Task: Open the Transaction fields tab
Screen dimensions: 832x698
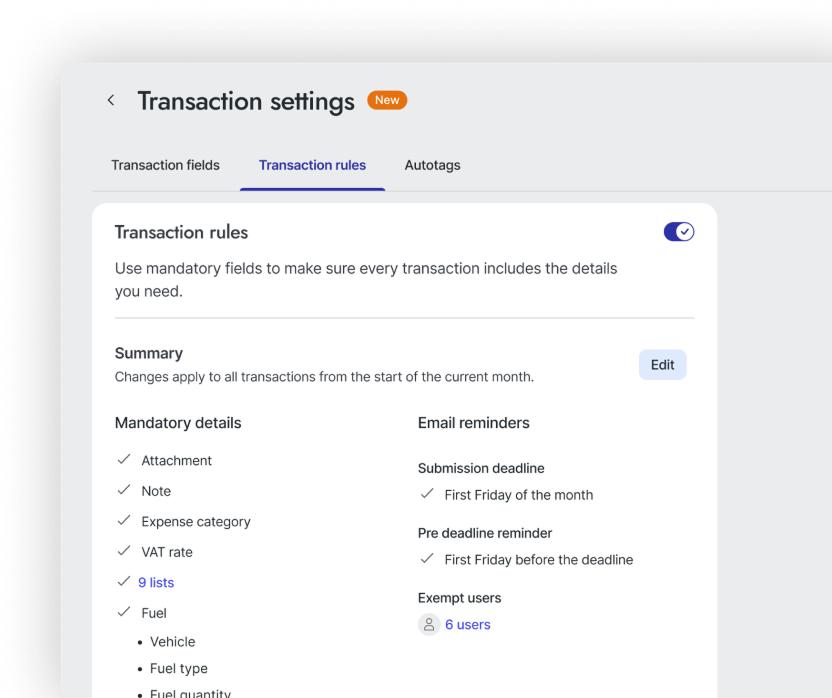Action: 165,165
